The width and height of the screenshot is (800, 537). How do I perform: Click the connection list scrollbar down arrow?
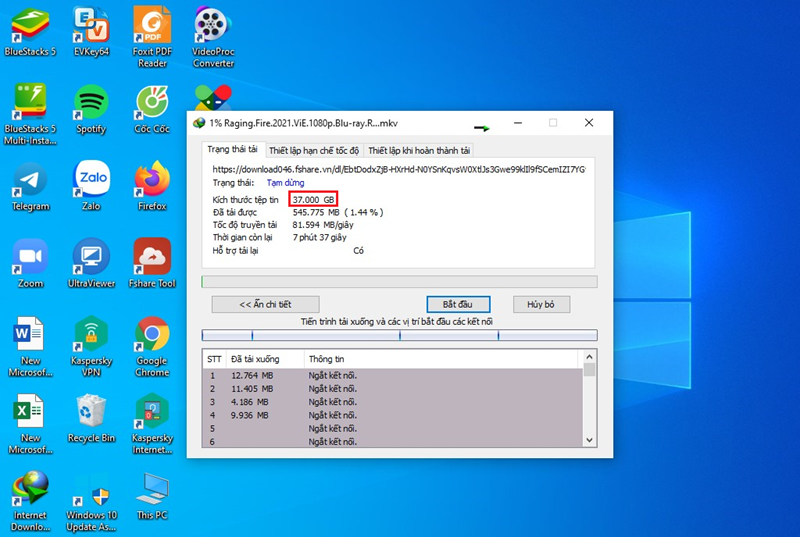(x=589, y=440)
